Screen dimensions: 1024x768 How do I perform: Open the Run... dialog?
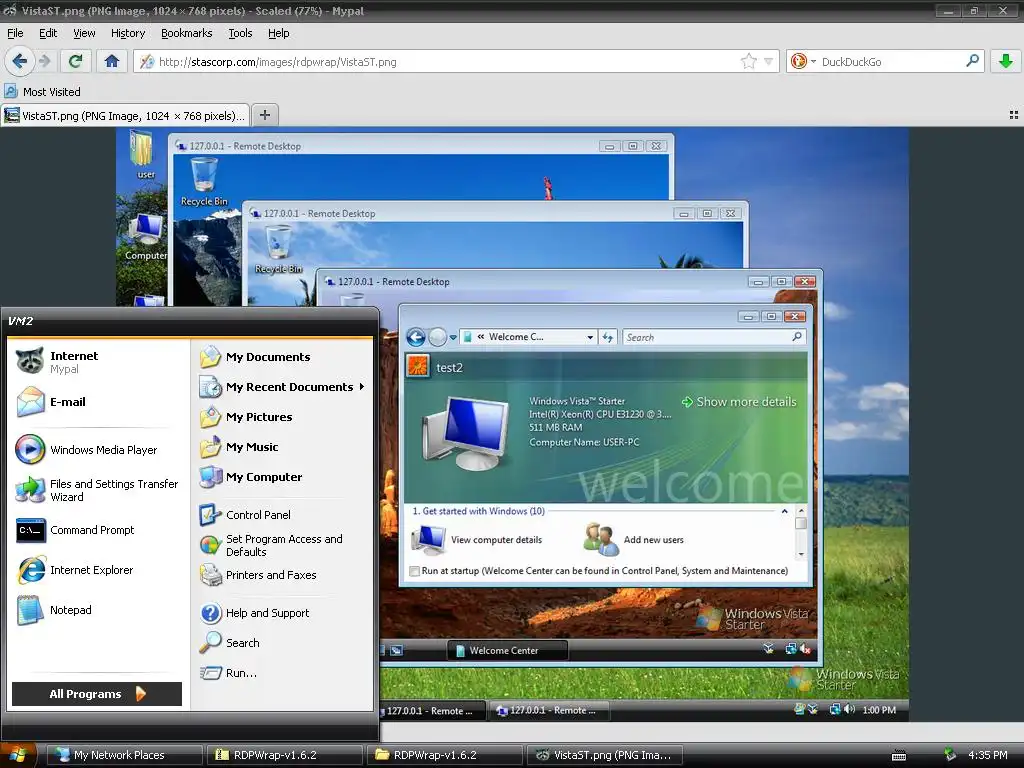click(283, 673)
